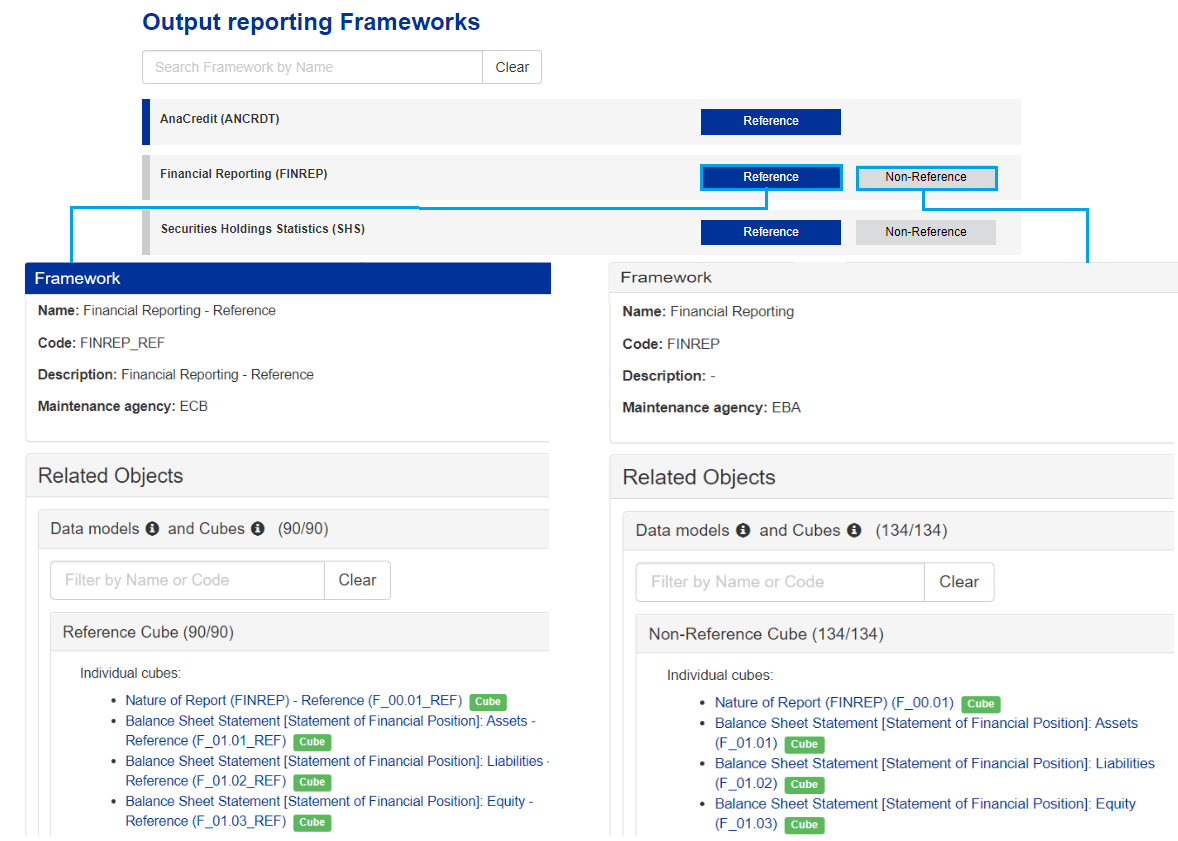This screenshot has height=841, width=1178.
Task: Open the FINREP Non-Reference framework
Action: pos(925,177)
